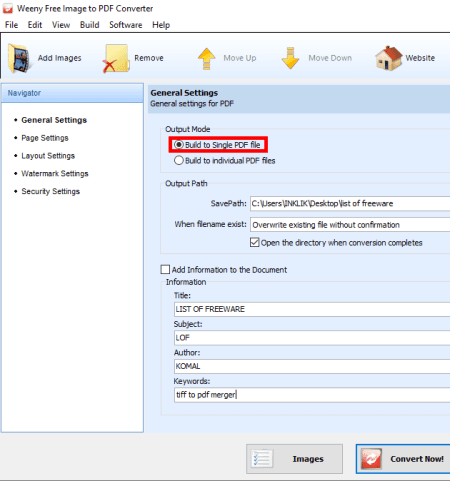Go to Watermark Settings in Navigator

[55, 174]
